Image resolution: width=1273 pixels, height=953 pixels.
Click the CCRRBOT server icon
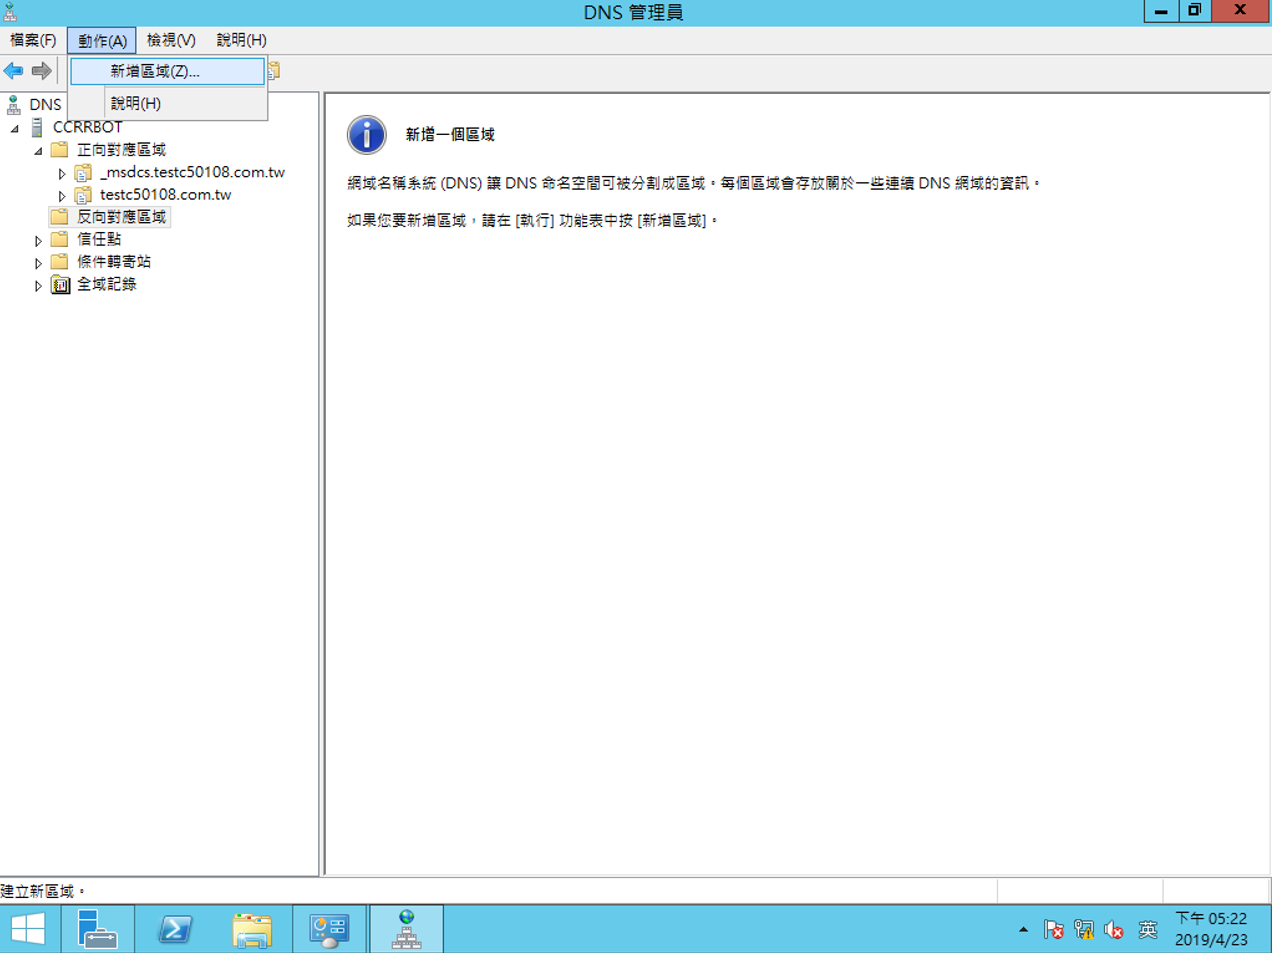coord(37,127)
